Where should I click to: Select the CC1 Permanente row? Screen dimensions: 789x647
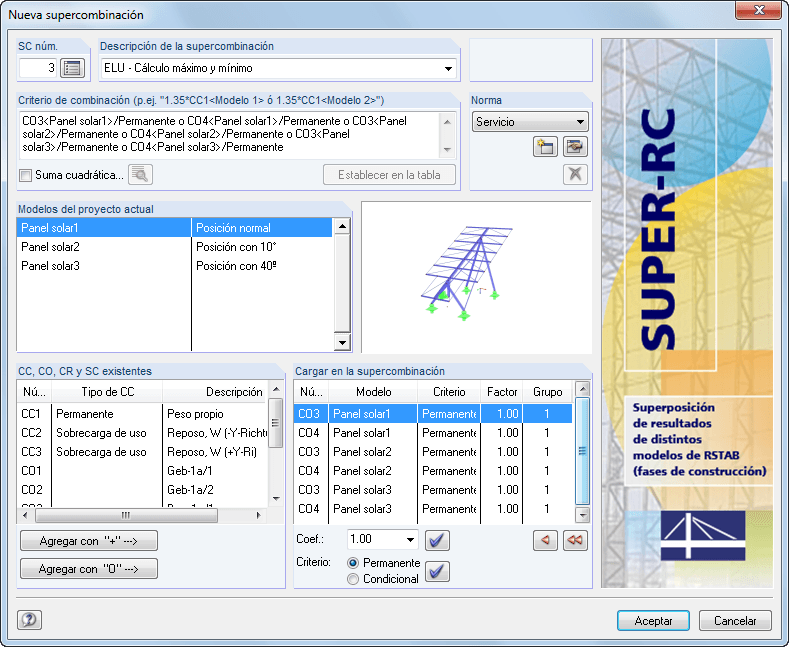tap(142, 414)
